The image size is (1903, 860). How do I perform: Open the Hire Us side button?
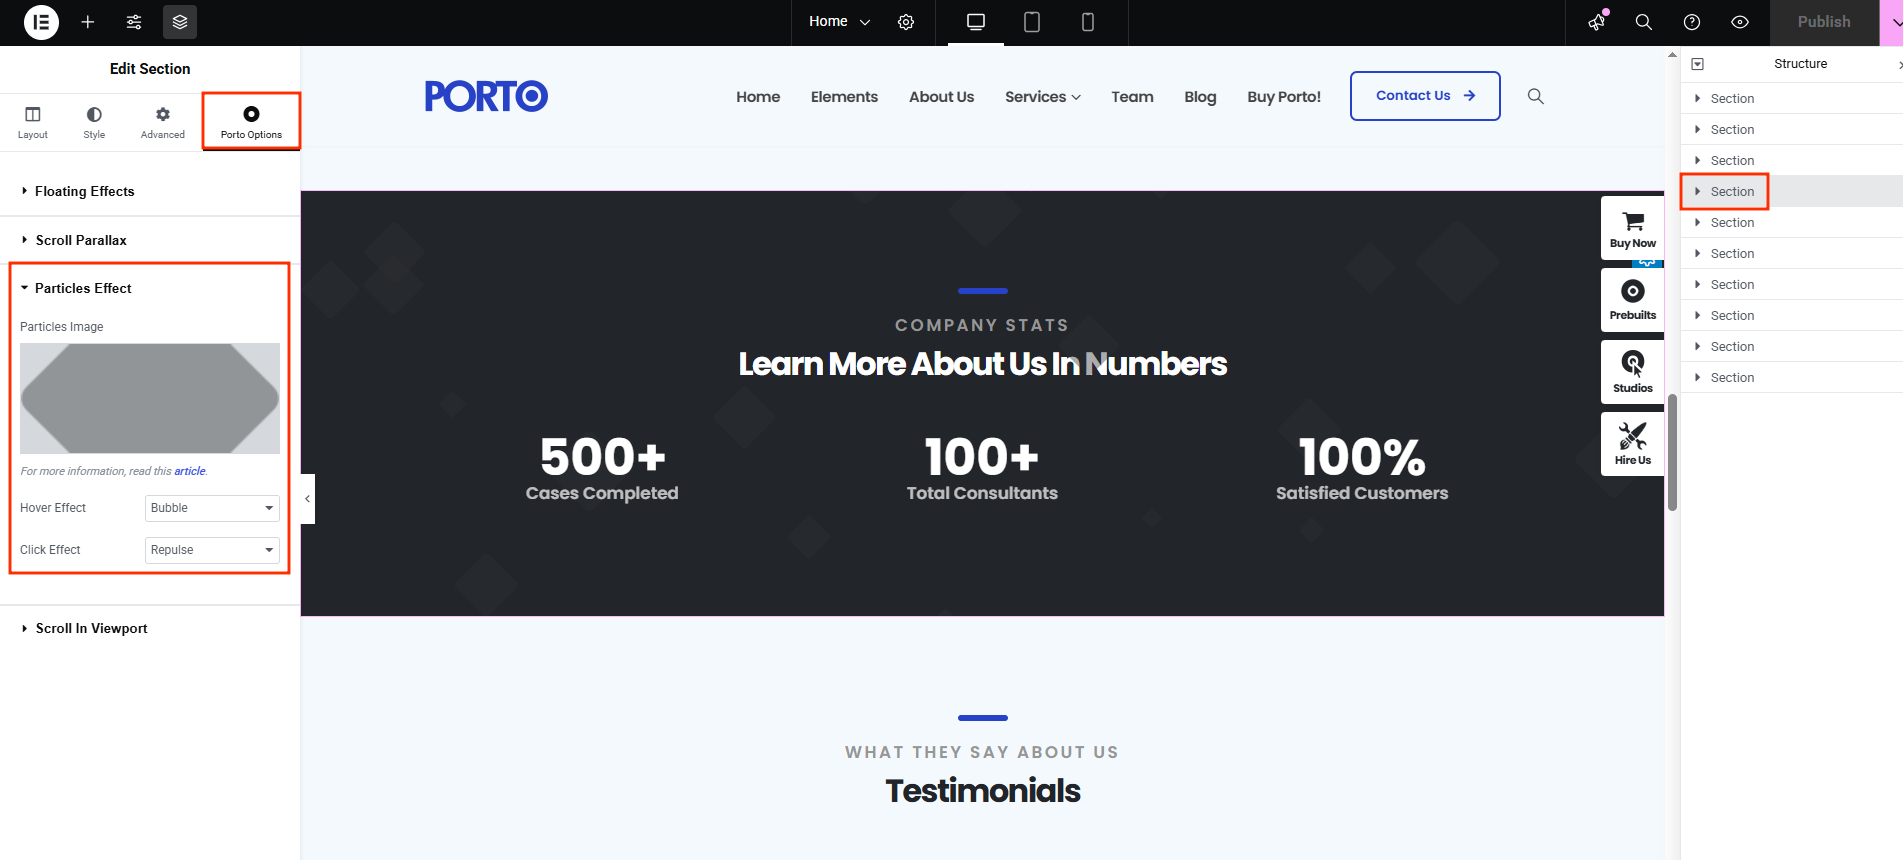[x=1633, y=444]
